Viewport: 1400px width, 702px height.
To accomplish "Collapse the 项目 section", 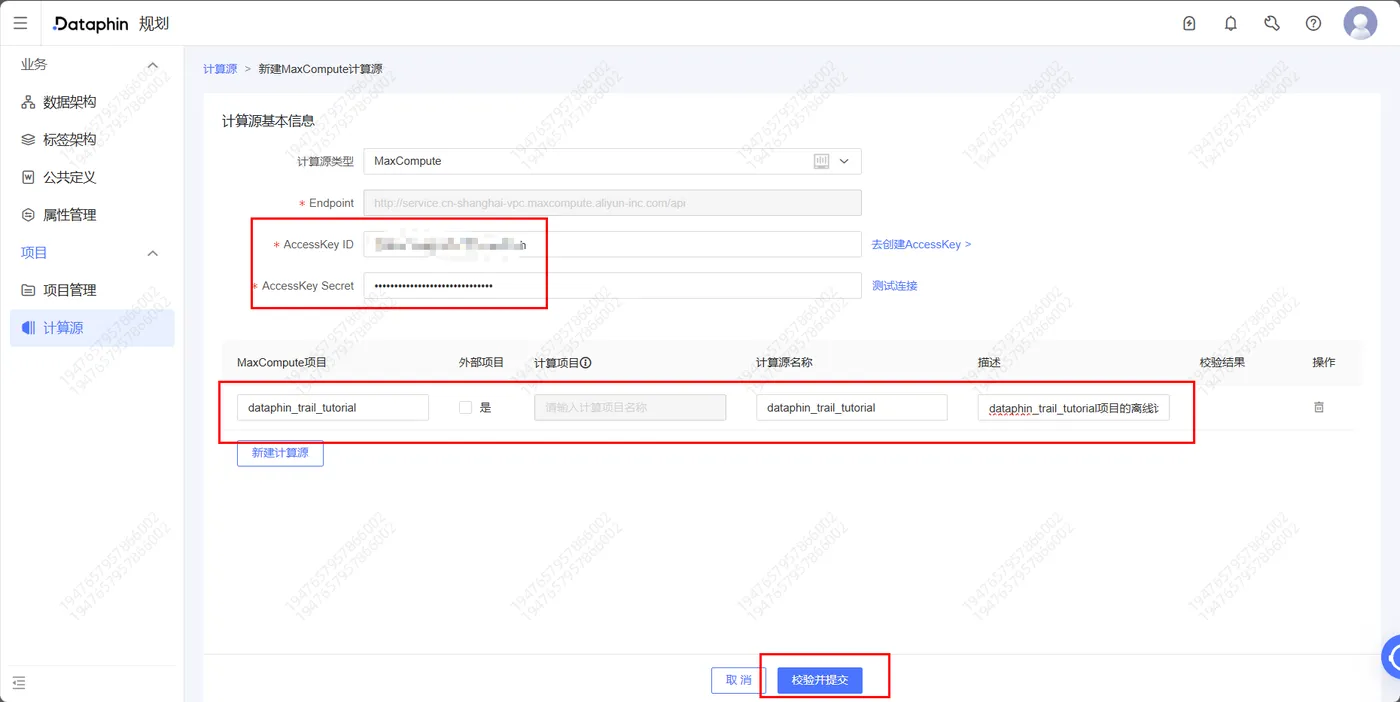I will (x=153, y=253).
